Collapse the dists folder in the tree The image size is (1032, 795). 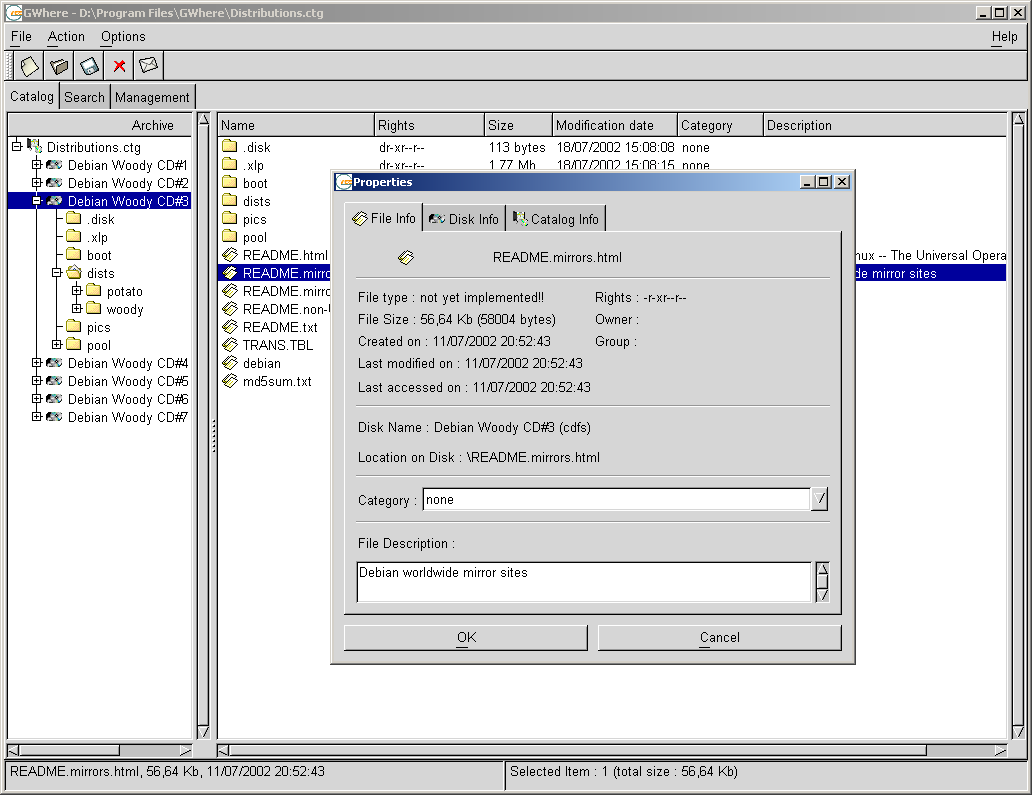(x=57, y=272)
